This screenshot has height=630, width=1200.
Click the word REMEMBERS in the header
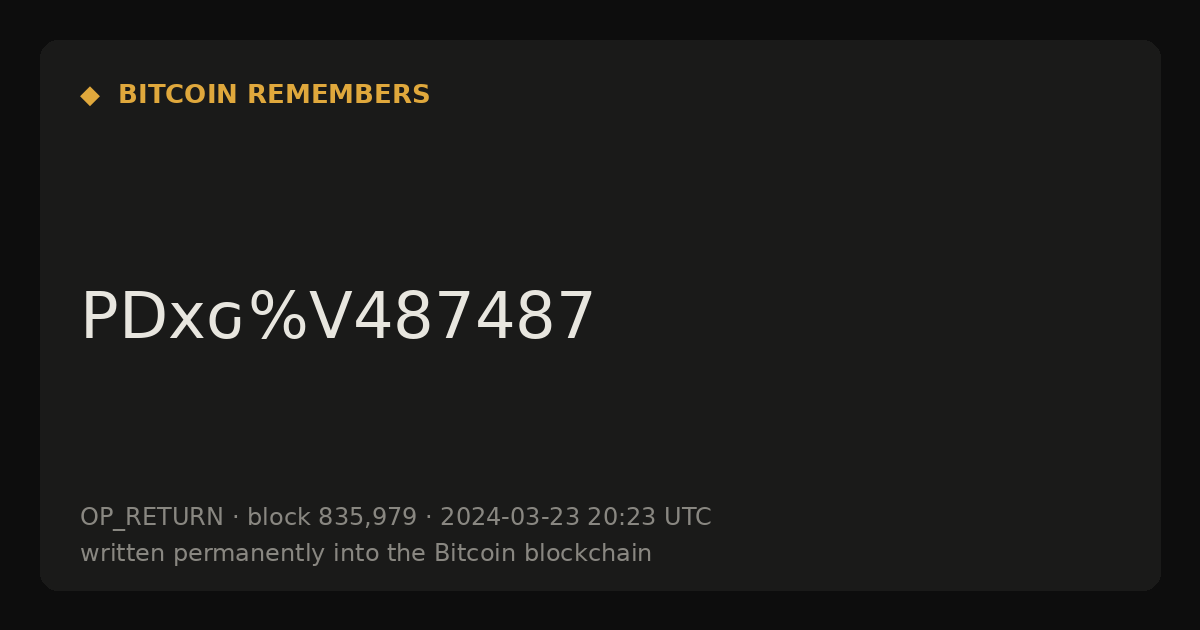tap(338, 95)
